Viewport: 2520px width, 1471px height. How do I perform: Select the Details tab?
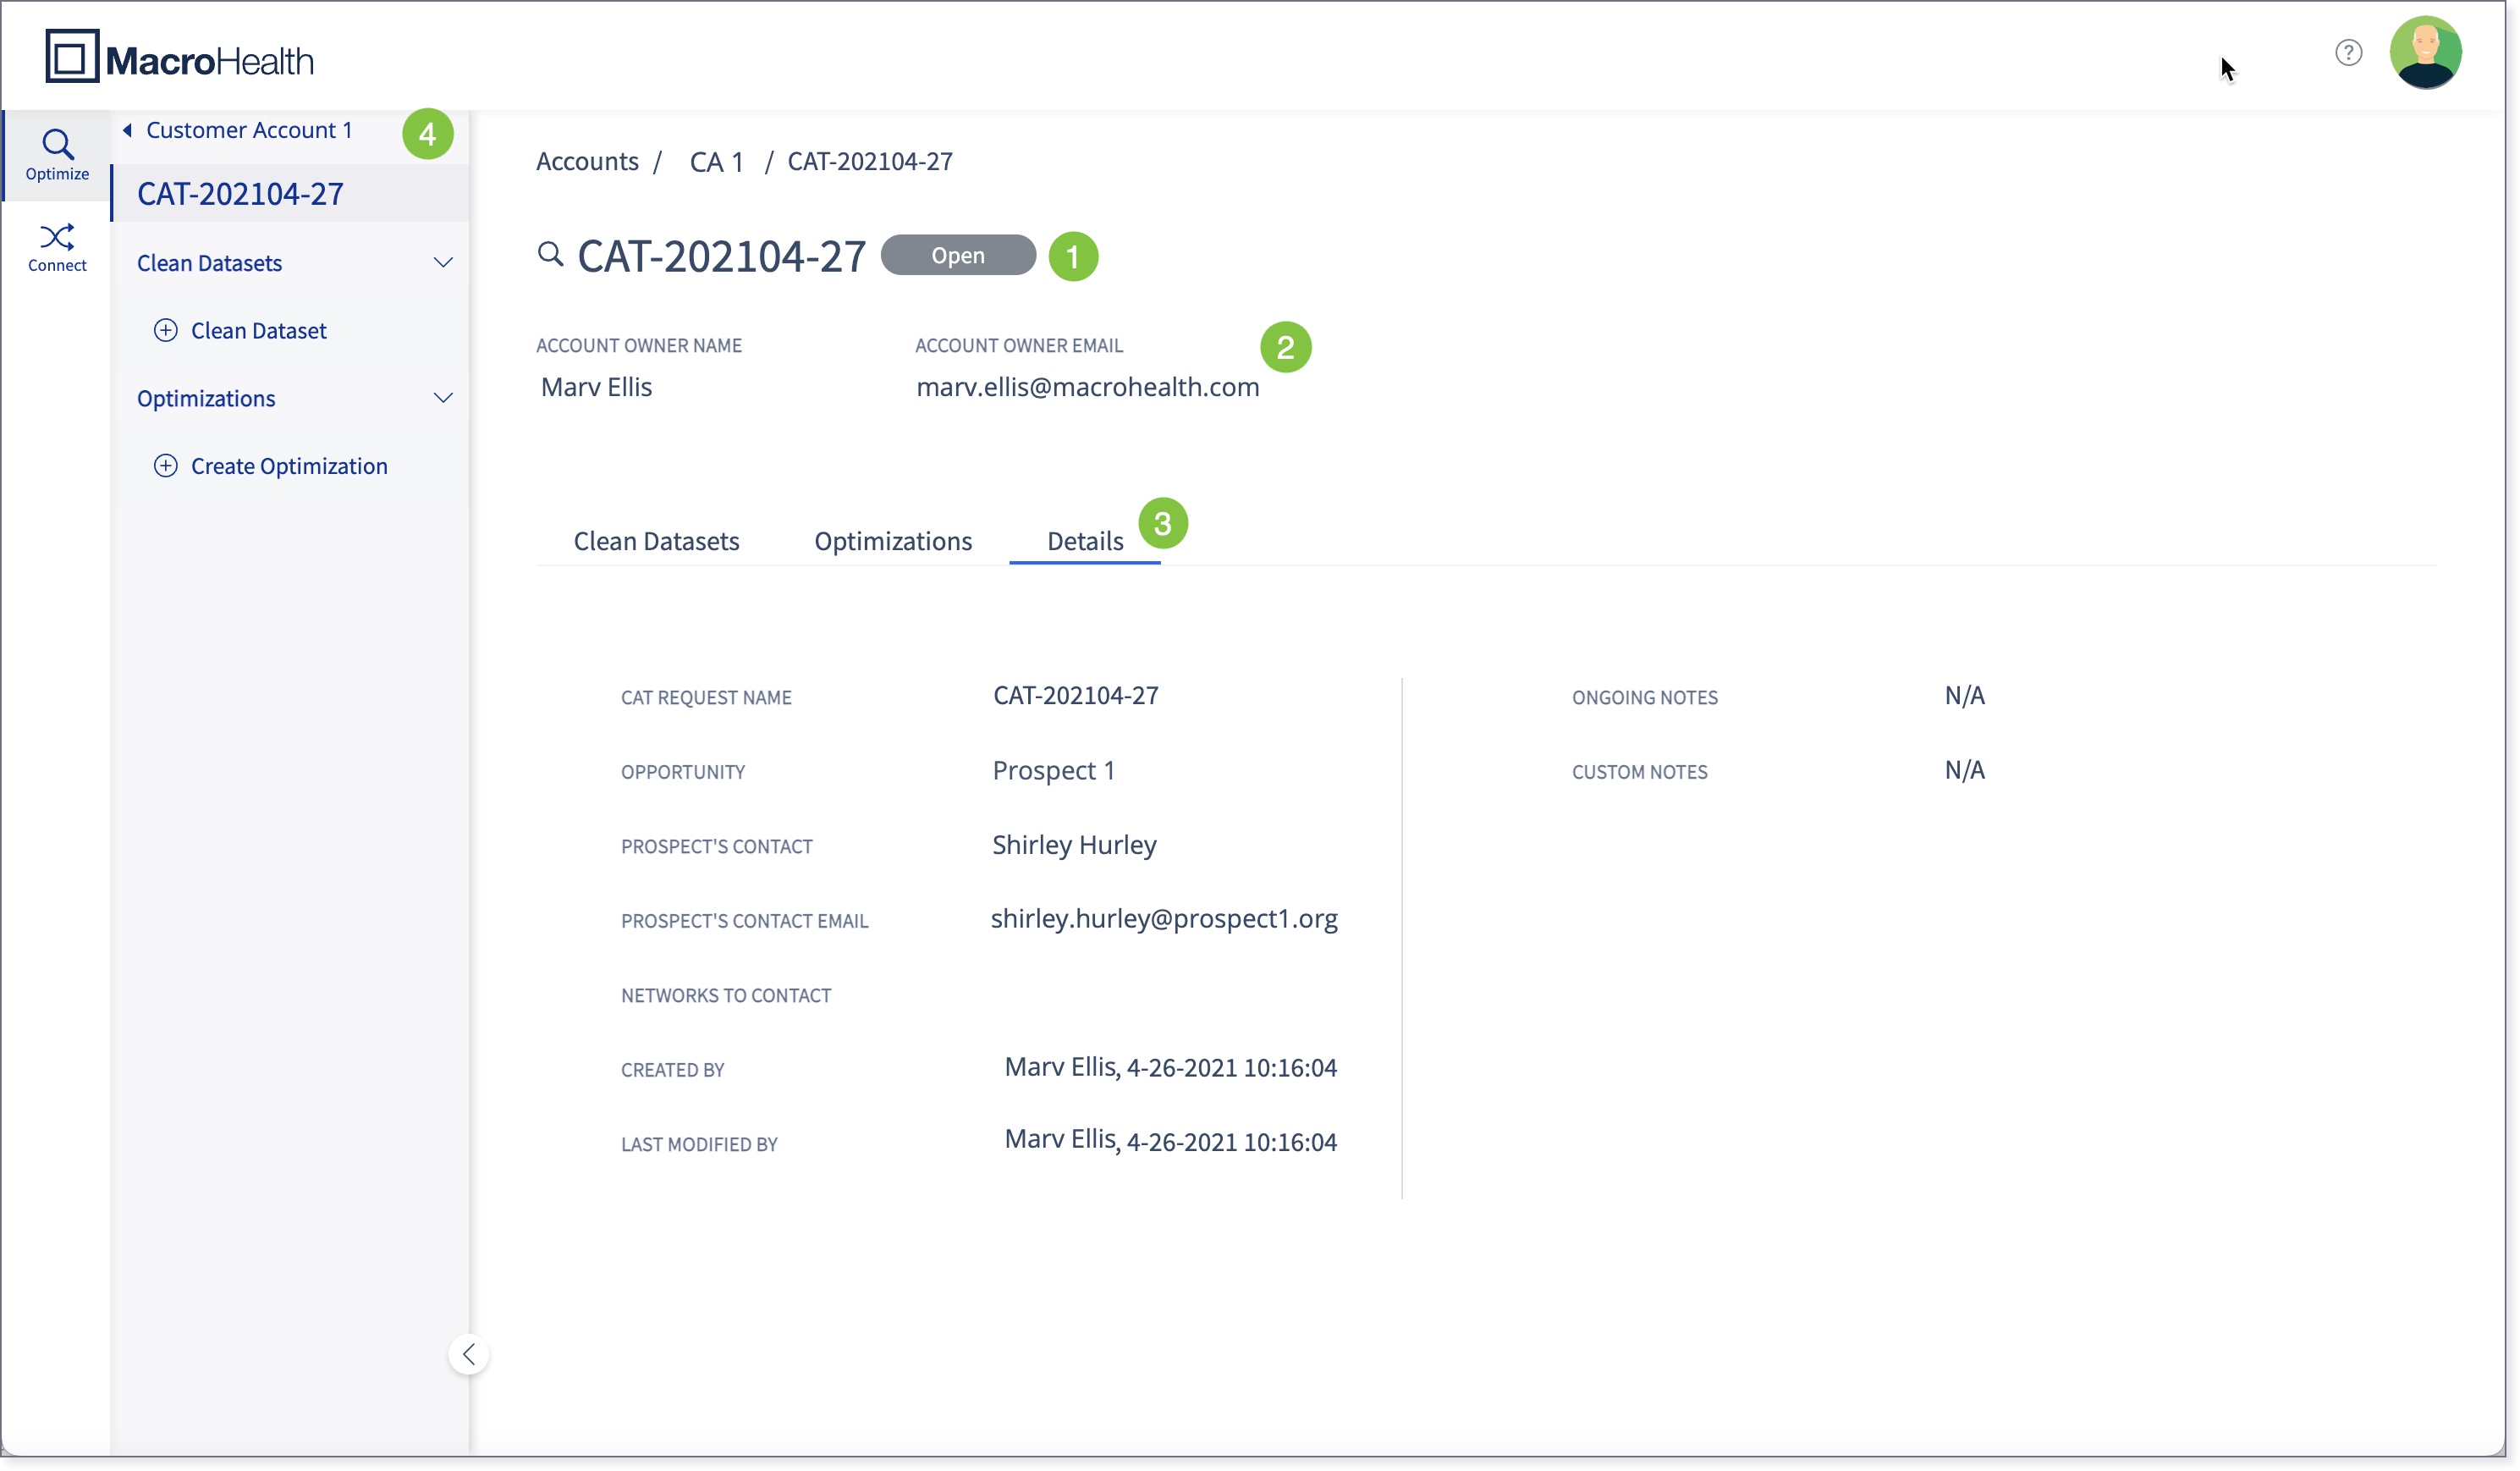click(x=1085, y=541)
